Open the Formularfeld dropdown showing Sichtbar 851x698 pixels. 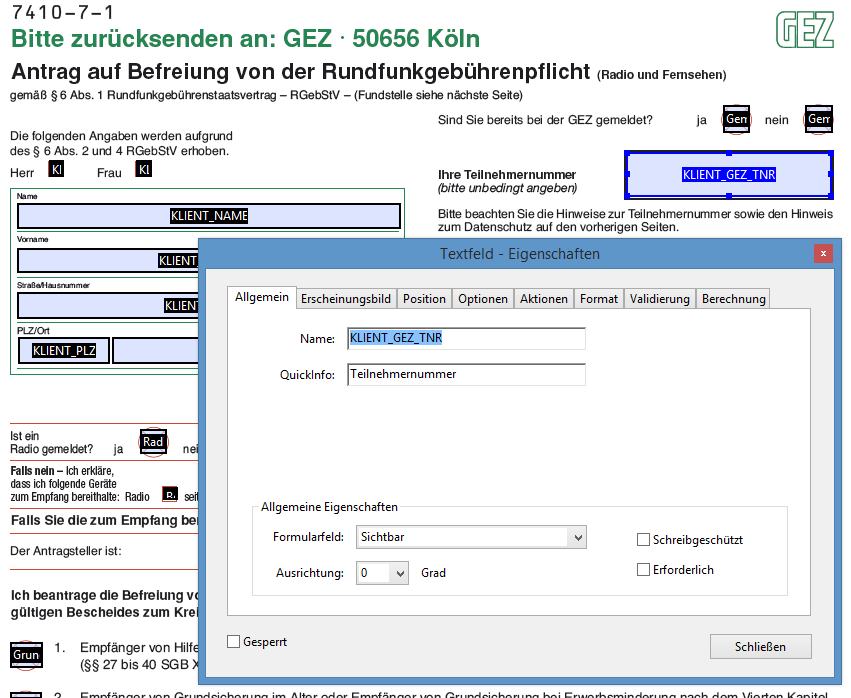pyautogui.click(x=471, y=537)
